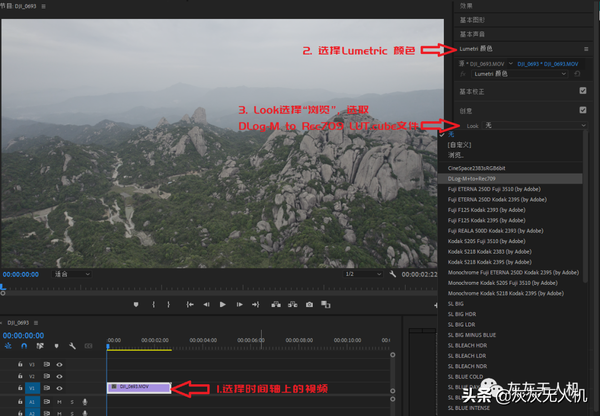Open program monitor wrench settings
The width and height of the screenshot is (600, 416).
pos(393,274)
